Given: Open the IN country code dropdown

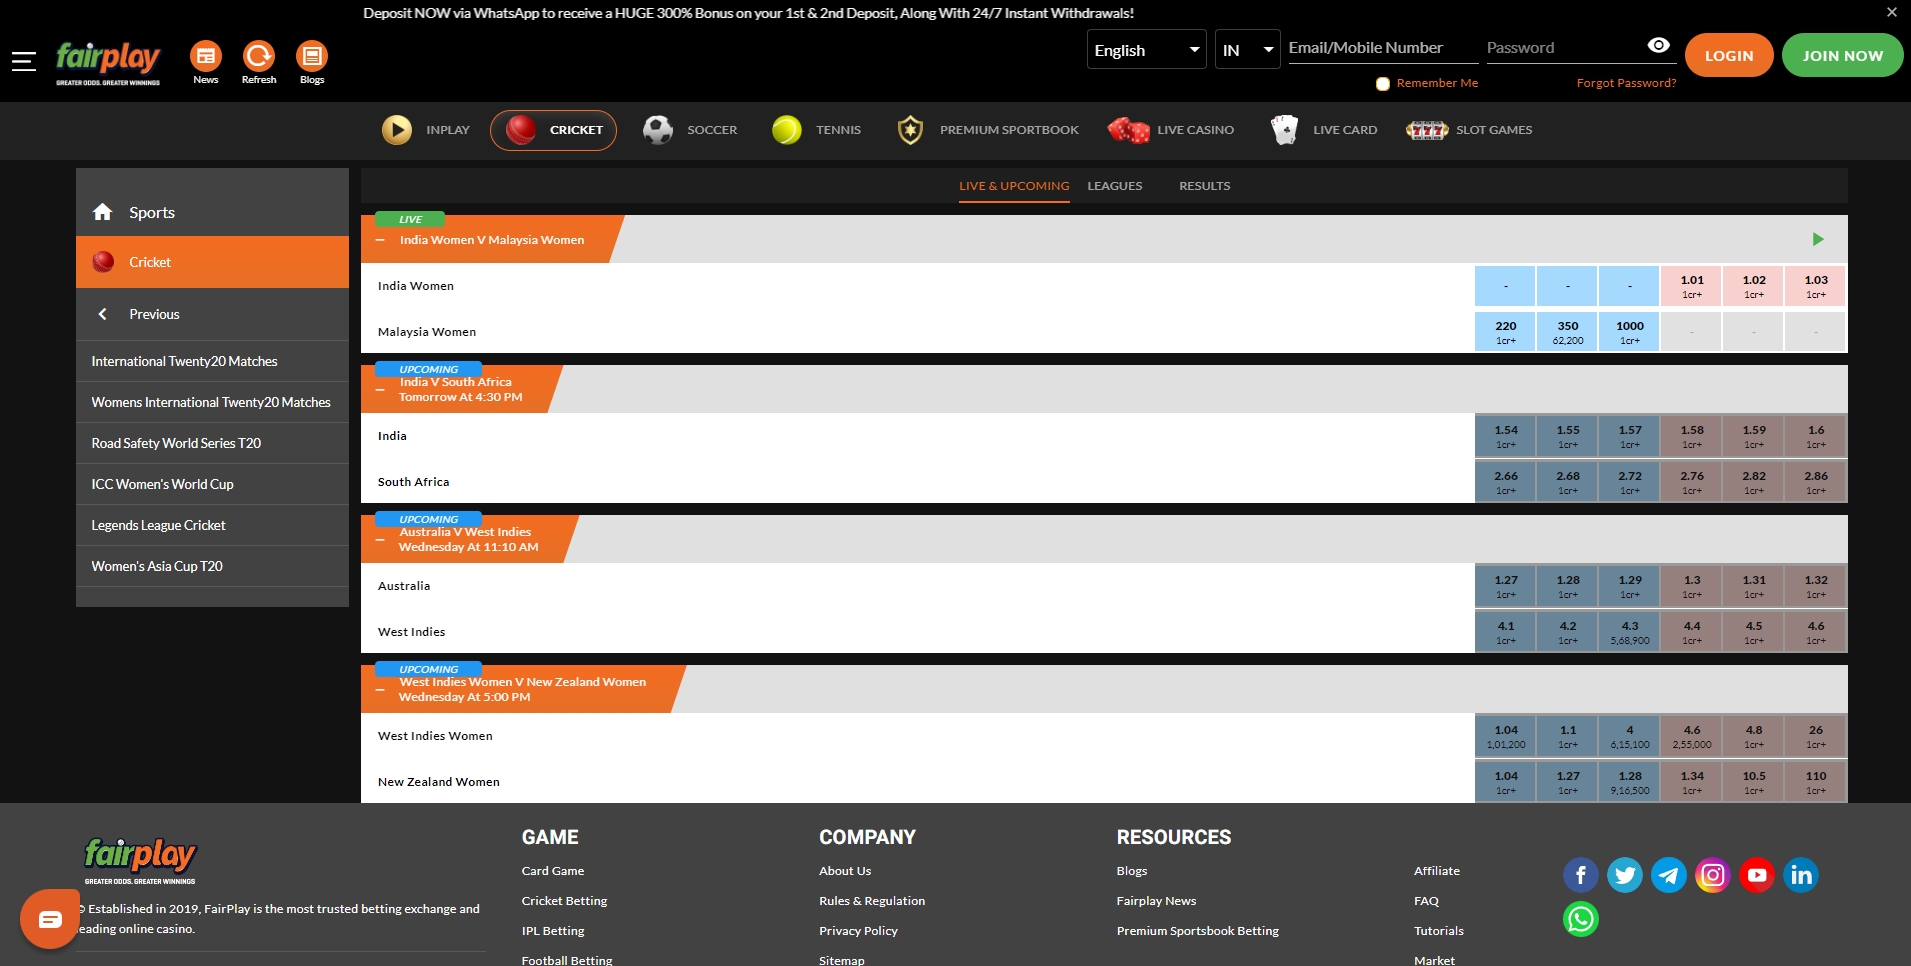Looking at the screenshot, I should 1247,50.
